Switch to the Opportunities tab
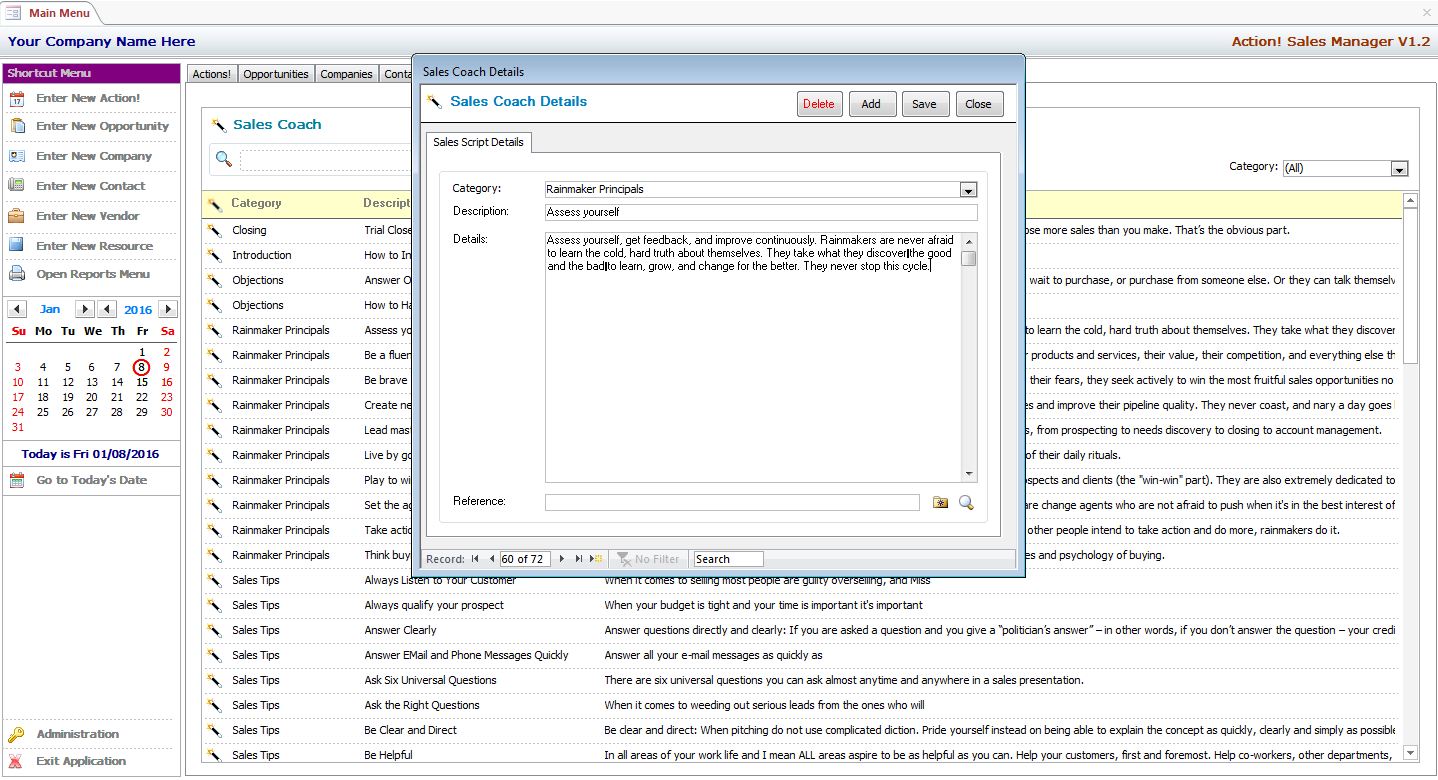The image size is (1438, 780). coord(276,74)
